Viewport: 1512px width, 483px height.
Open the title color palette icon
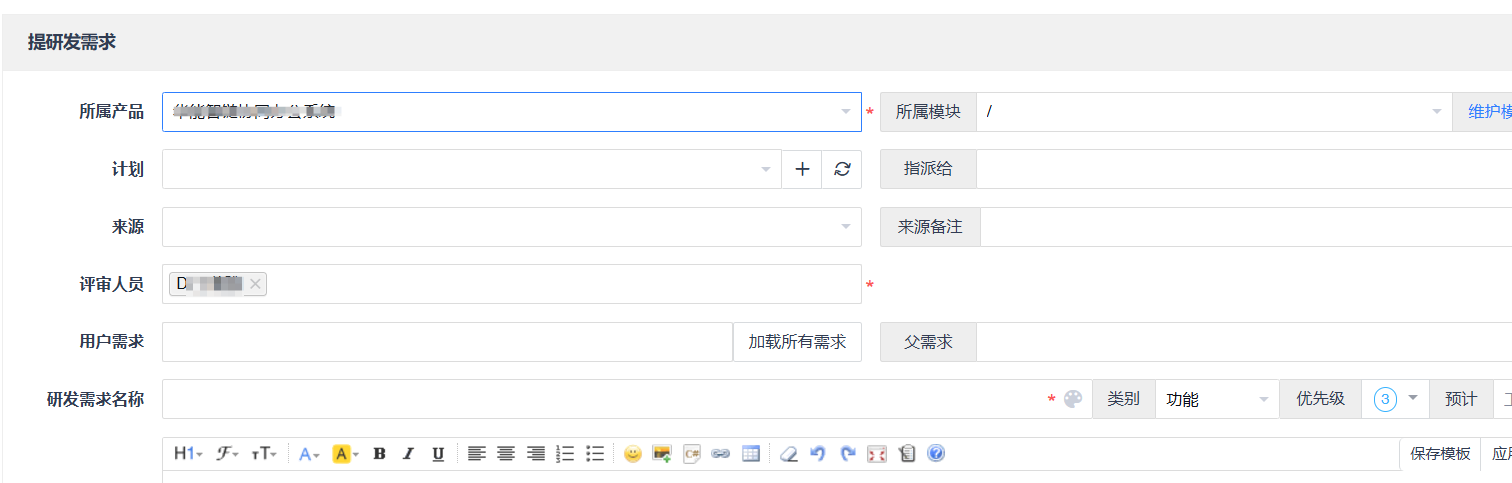pyautogui.click(x=1073, y=399)
